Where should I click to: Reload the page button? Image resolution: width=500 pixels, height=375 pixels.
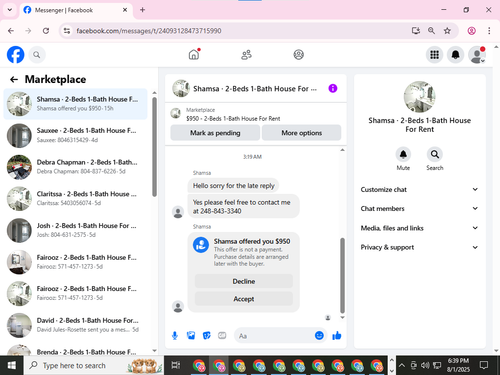click(46, 31)
